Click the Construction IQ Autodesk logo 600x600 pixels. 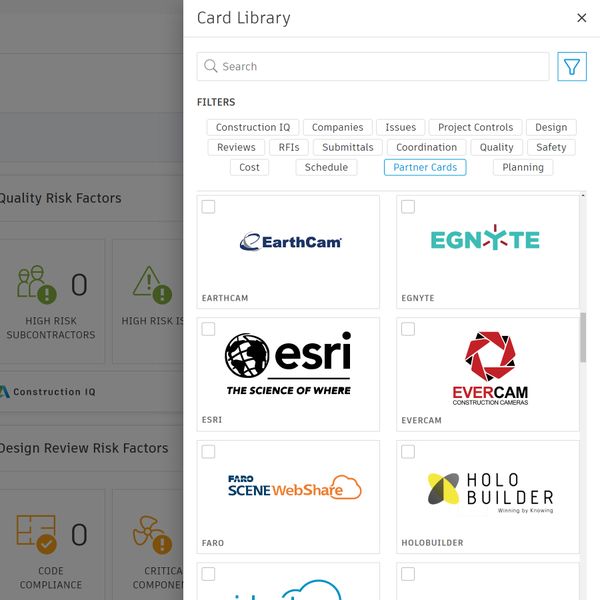(x=5, y=392)
